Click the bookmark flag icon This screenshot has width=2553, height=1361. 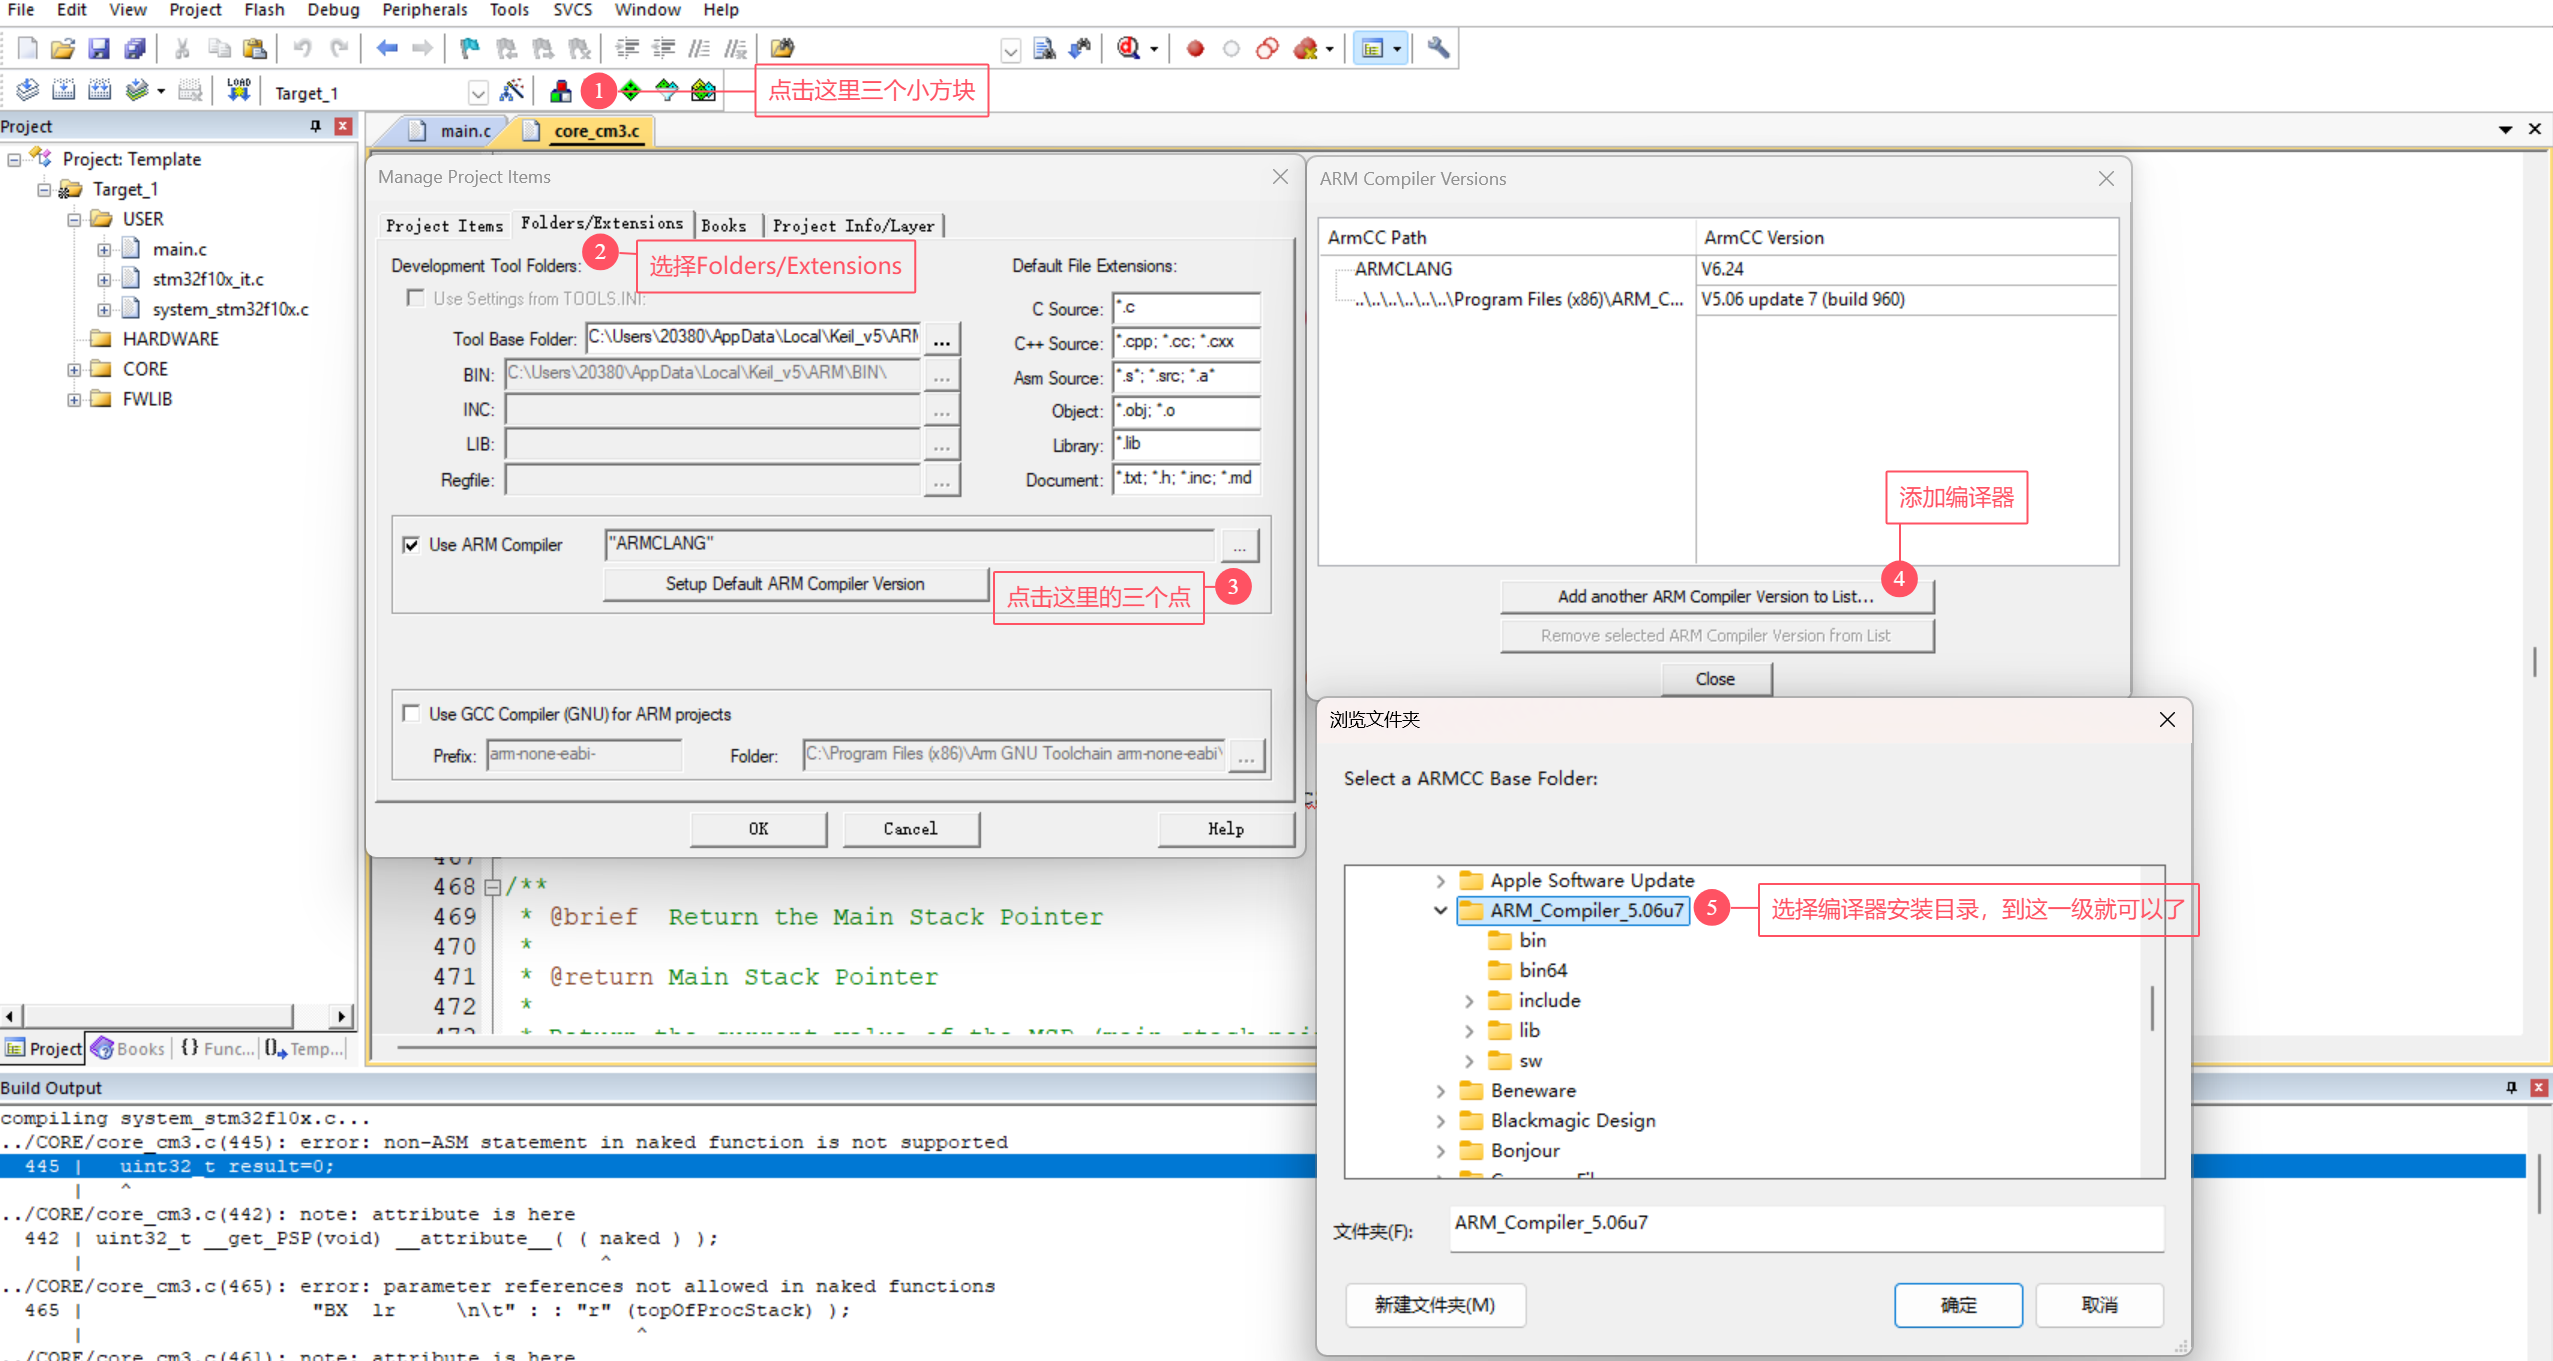[468, 48]
